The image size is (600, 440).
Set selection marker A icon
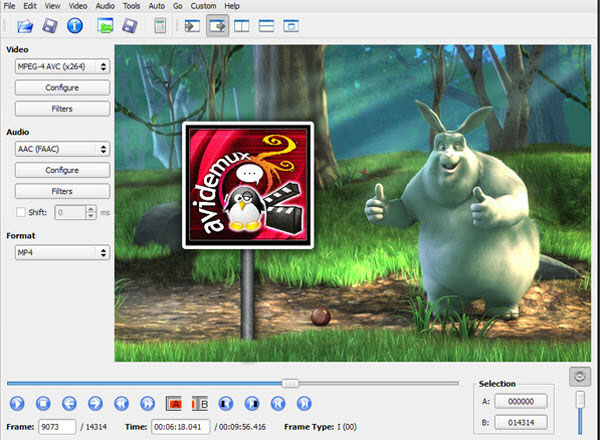pyautogui.click(x=174, y=404)
